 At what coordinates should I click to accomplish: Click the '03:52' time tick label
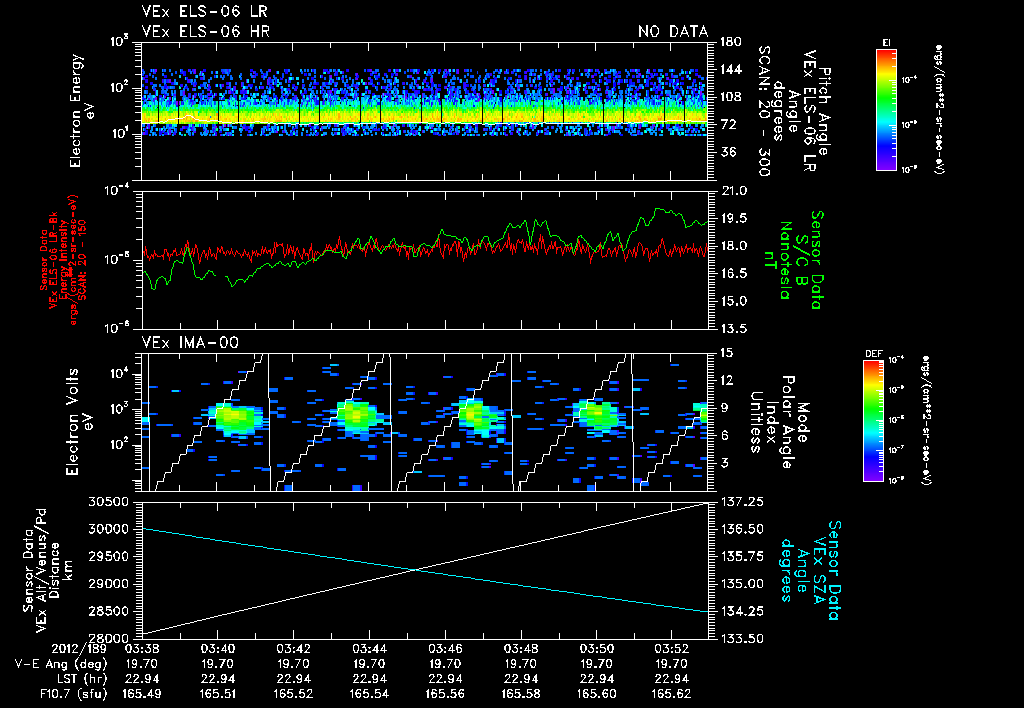(x=672, y=649)
